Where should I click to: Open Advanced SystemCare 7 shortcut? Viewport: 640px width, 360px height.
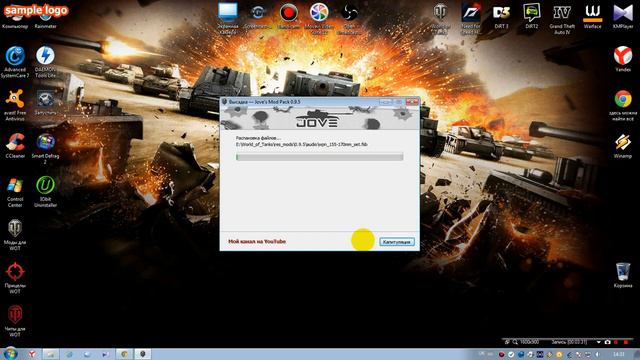15,62
